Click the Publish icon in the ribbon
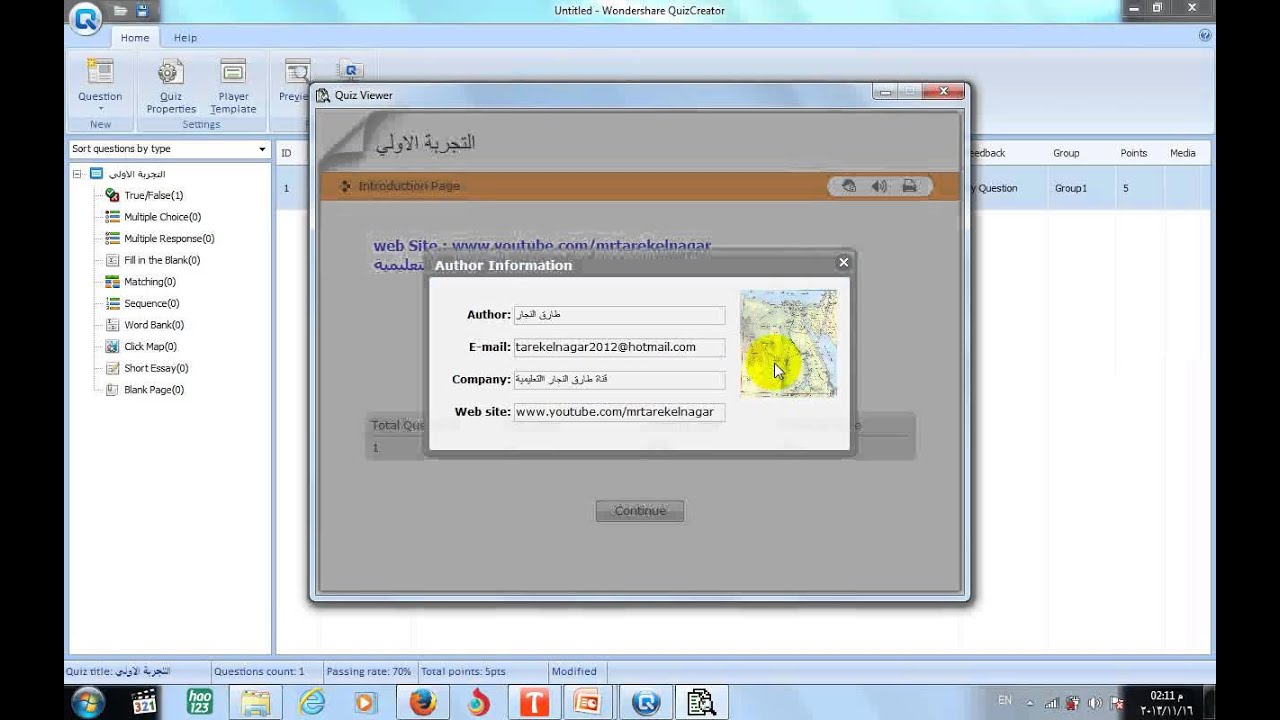This screenshot has height=720, width=1280. [x=351, y=70]
